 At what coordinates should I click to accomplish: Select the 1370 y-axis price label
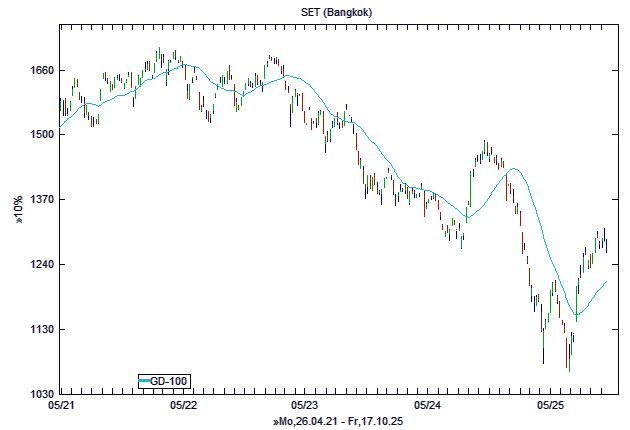click(40, 200)
